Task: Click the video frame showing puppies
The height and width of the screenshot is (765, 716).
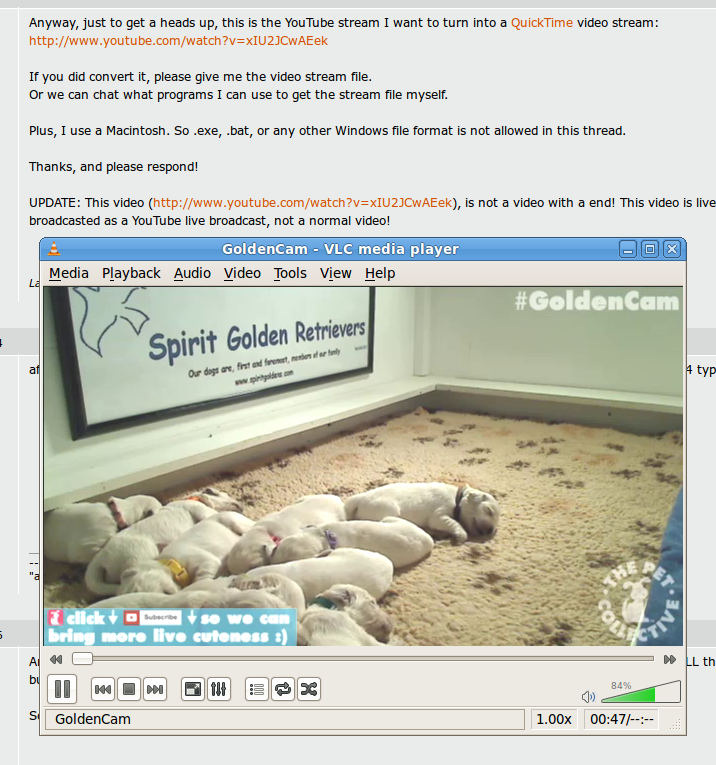Action: point(363,466)
